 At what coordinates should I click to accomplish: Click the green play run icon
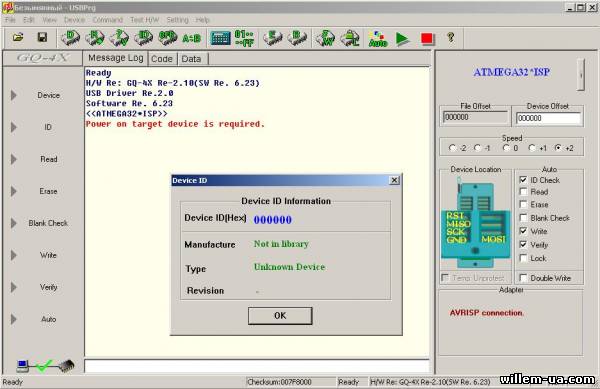click(402, 39)
